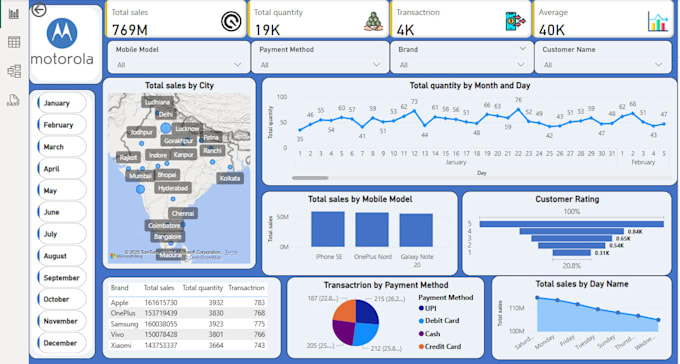Image resolution: width=680 pixels, height=364 pixels.
Task: Click the rating 4 funnel bar
Action: [x=572, y=231]
